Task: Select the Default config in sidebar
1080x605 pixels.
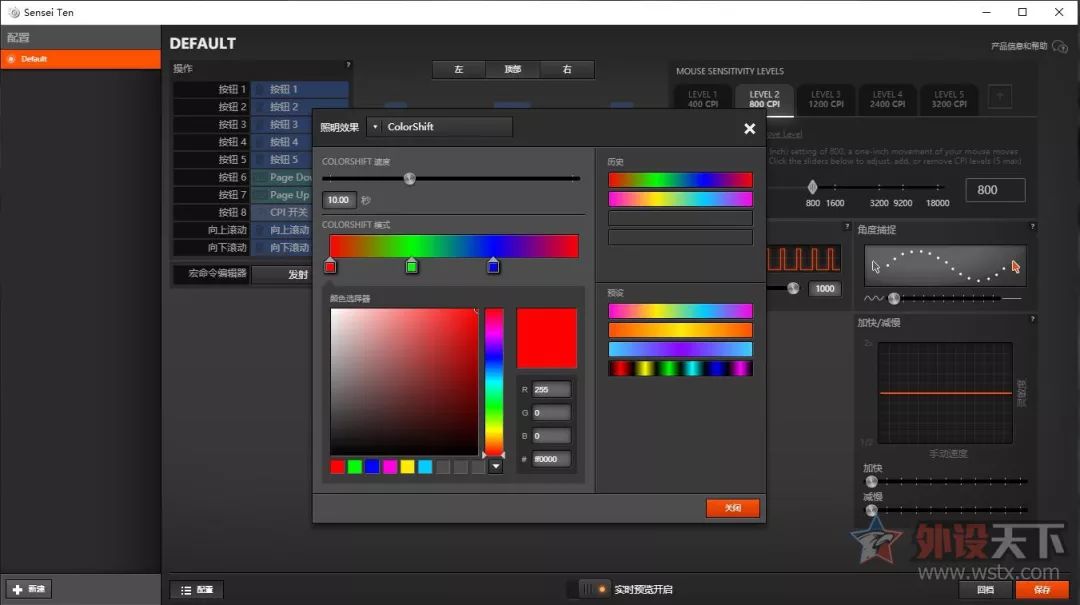Action: (81, 59)
